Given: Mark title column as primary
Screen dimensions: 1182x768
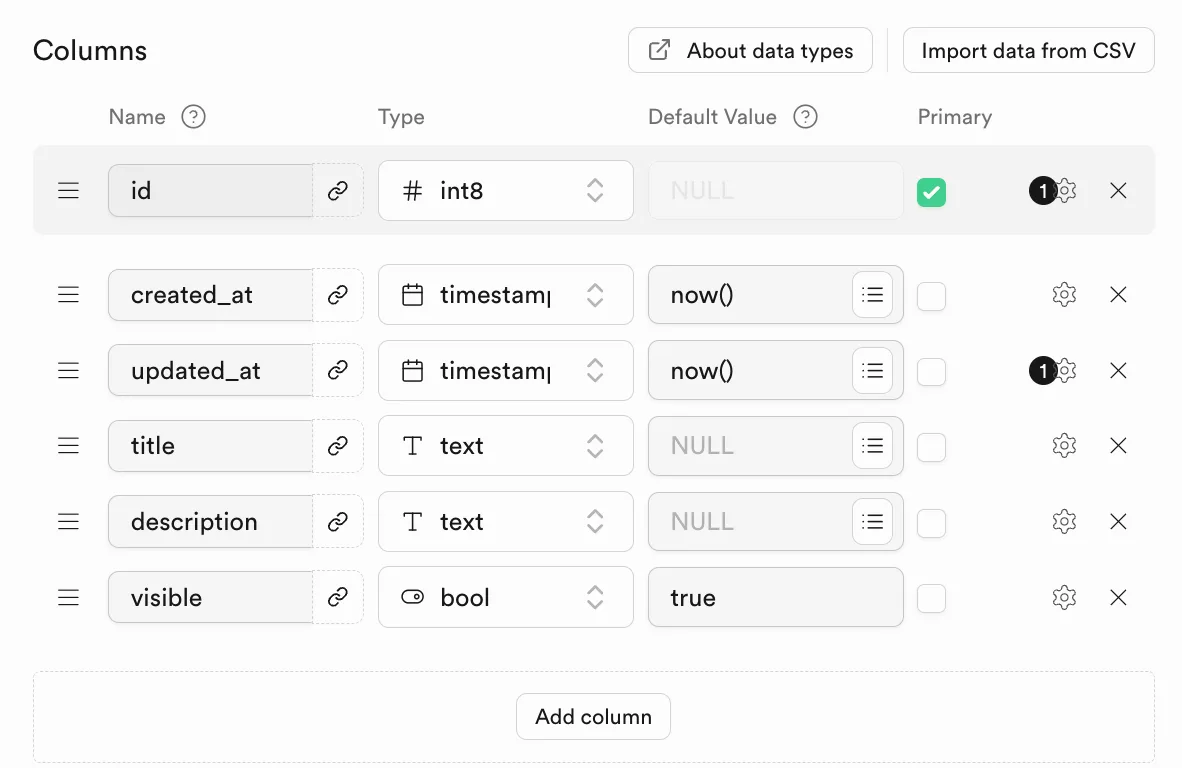Looking at the screenshot, I should (x=931, y=447).
